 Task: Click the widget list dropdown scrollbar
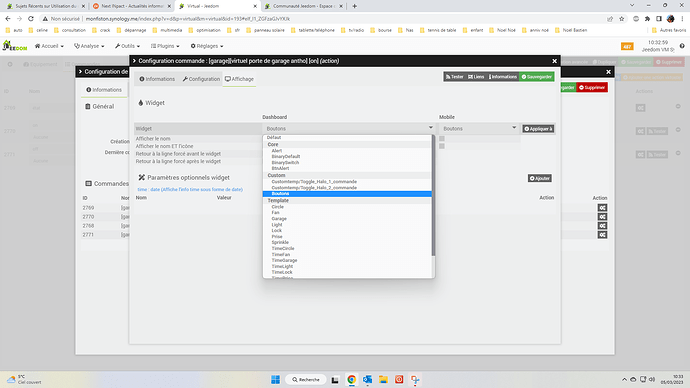tap(433, 196)
